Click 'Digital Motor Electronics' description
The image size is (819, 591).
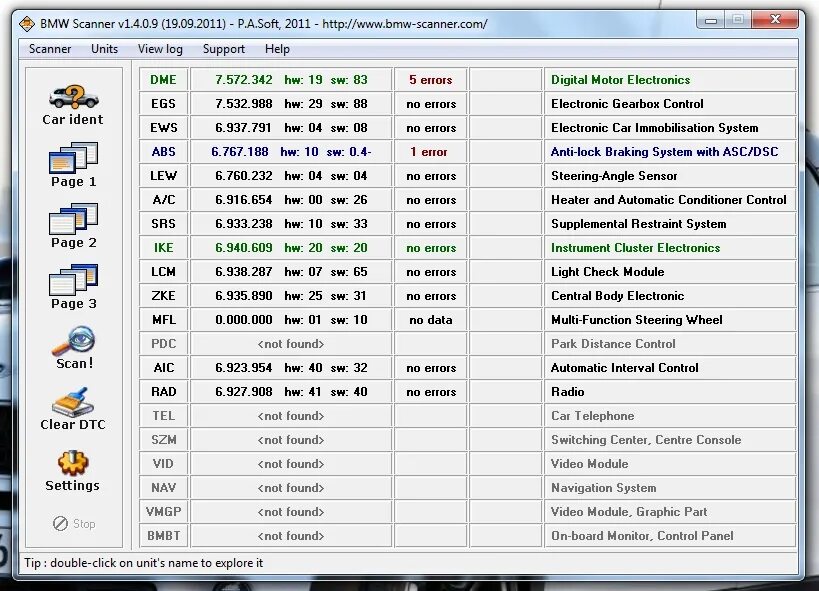pos(621,79)
